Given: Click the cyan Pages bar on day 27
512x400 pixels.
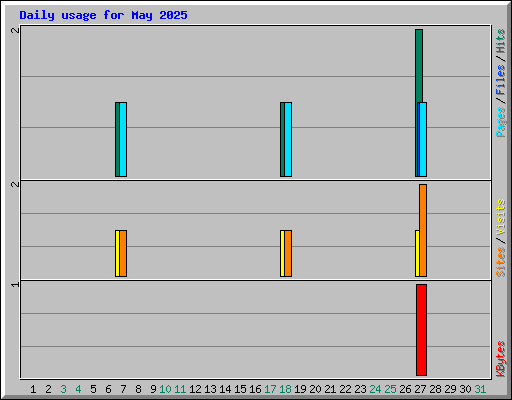Looking at the screenshot, I should pyautogui.click(x=423, y=139).
